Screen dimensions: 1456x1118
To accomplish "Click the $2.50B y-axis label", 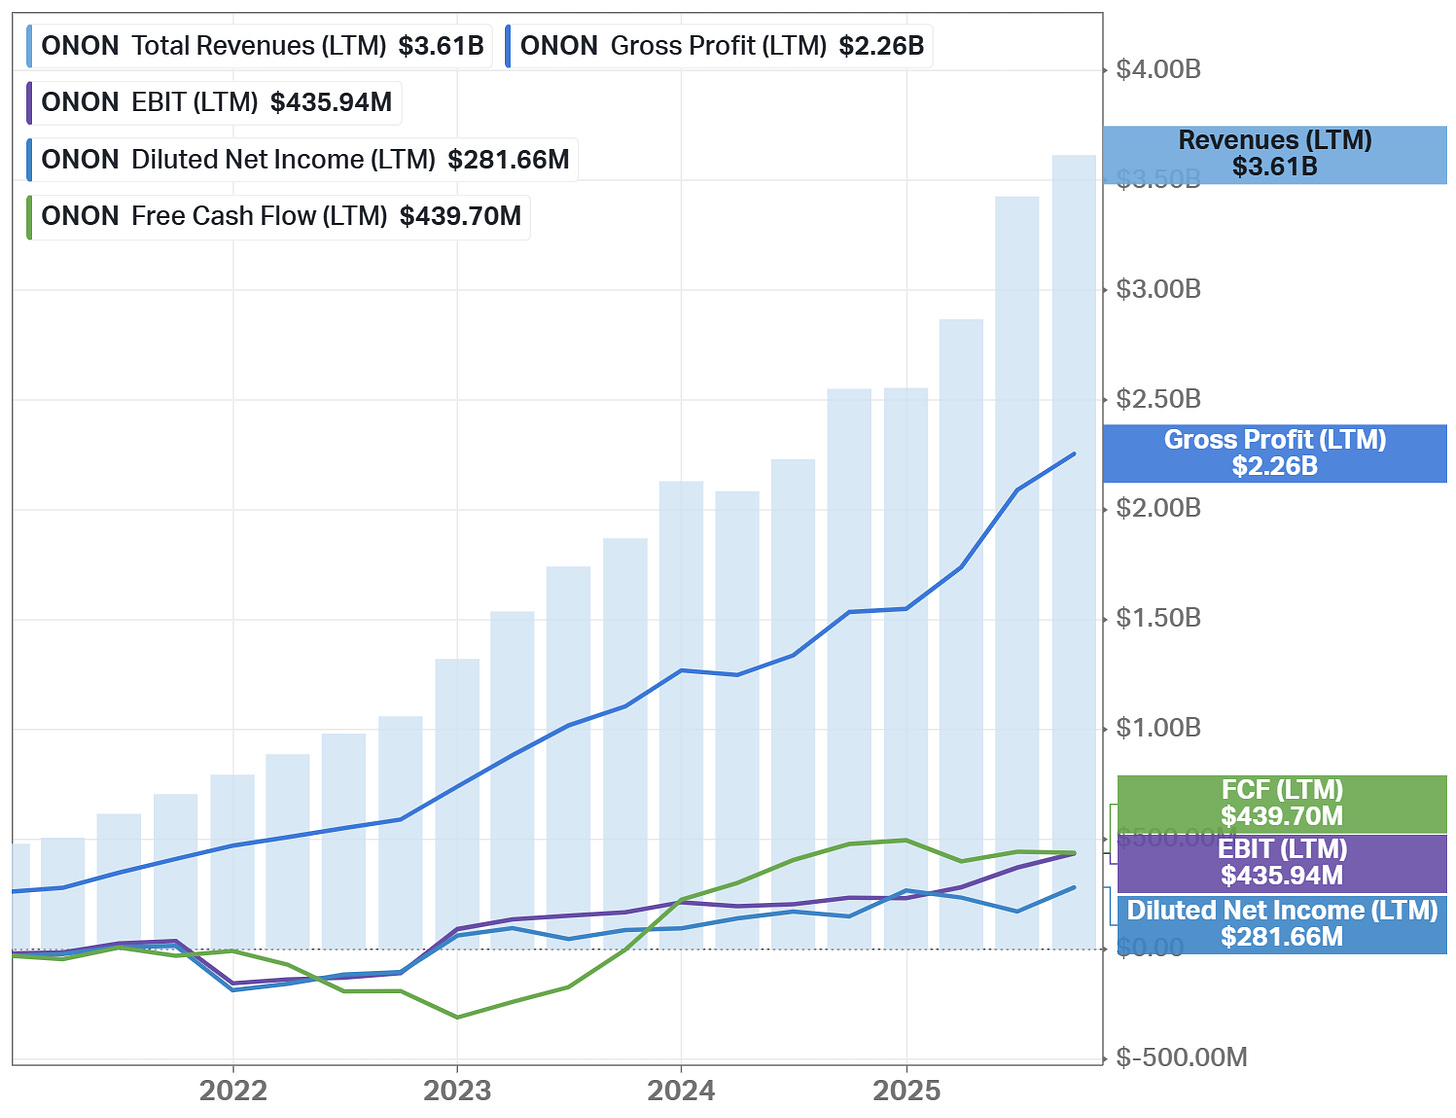I will [x=1158, y=400].
